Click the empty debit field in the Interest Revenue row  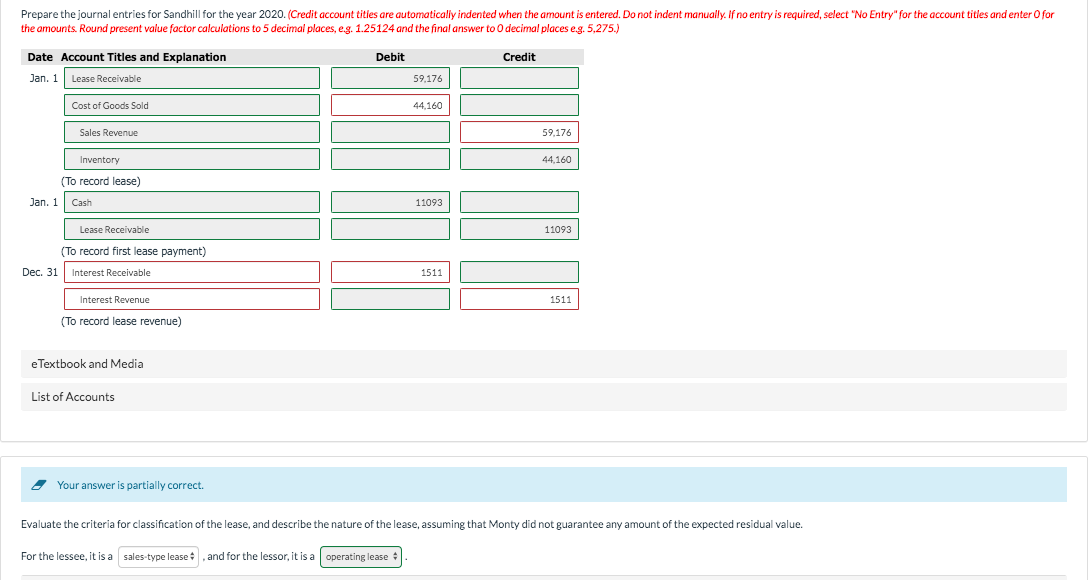390,299
